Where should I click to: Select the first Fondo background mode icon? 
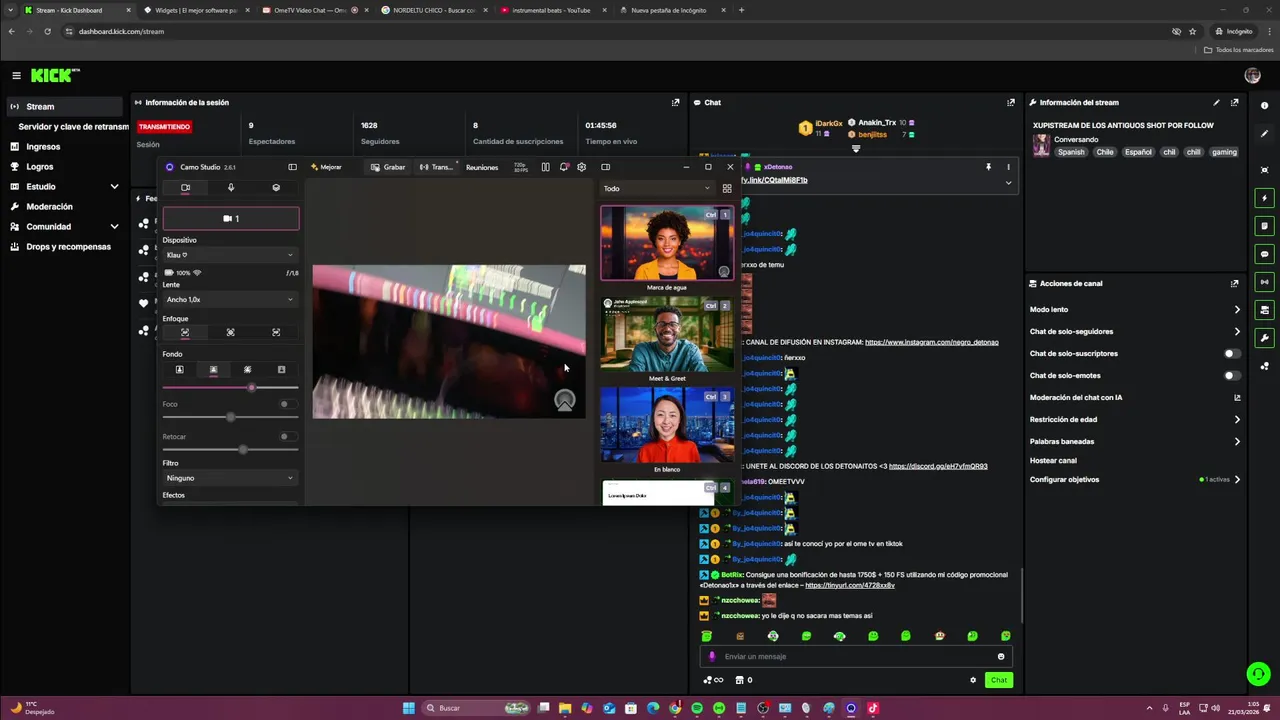[180, 369]
